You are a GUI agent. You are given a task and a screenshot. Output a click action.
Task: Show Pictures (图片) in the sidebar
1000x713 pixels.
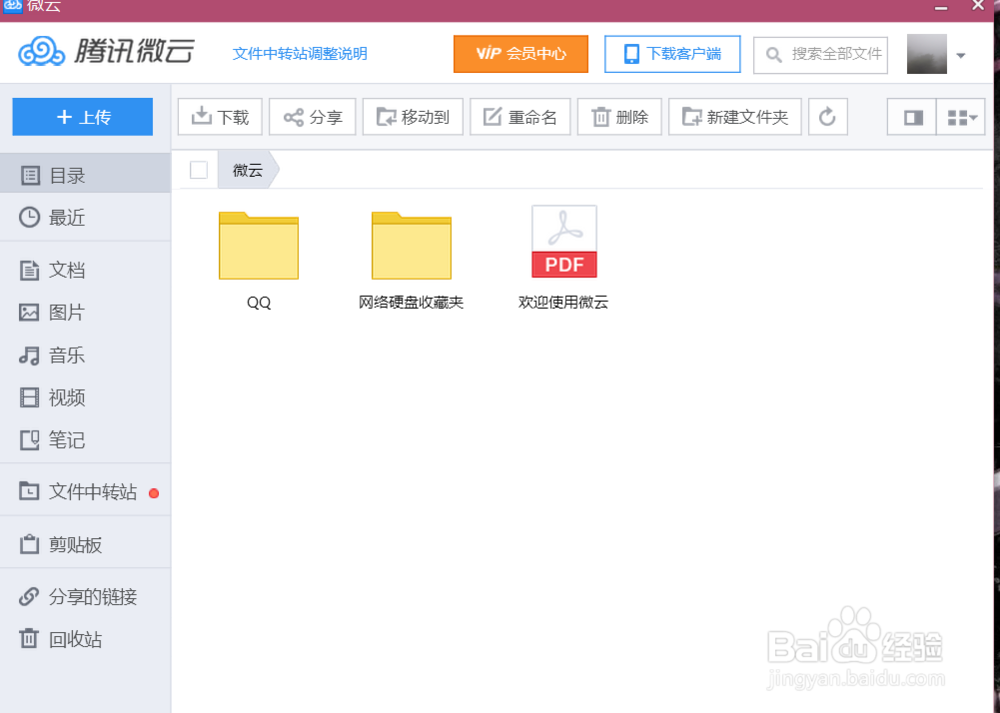[85, 312]
